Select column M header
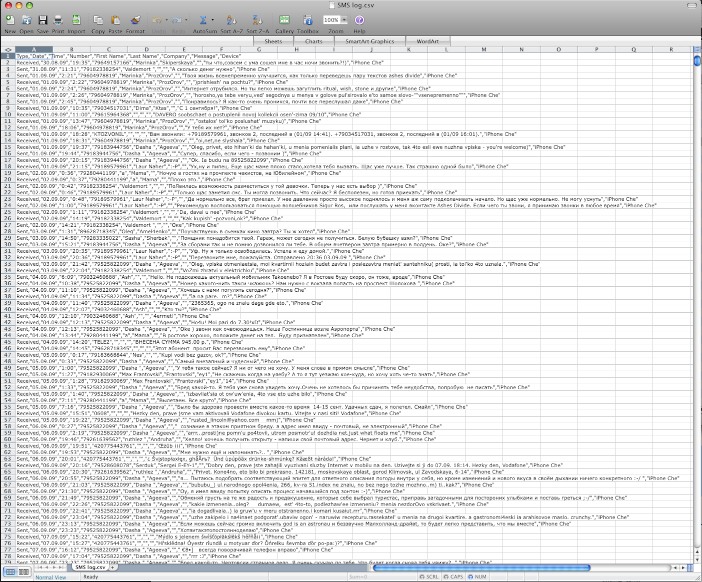 (x=484, y=50)
